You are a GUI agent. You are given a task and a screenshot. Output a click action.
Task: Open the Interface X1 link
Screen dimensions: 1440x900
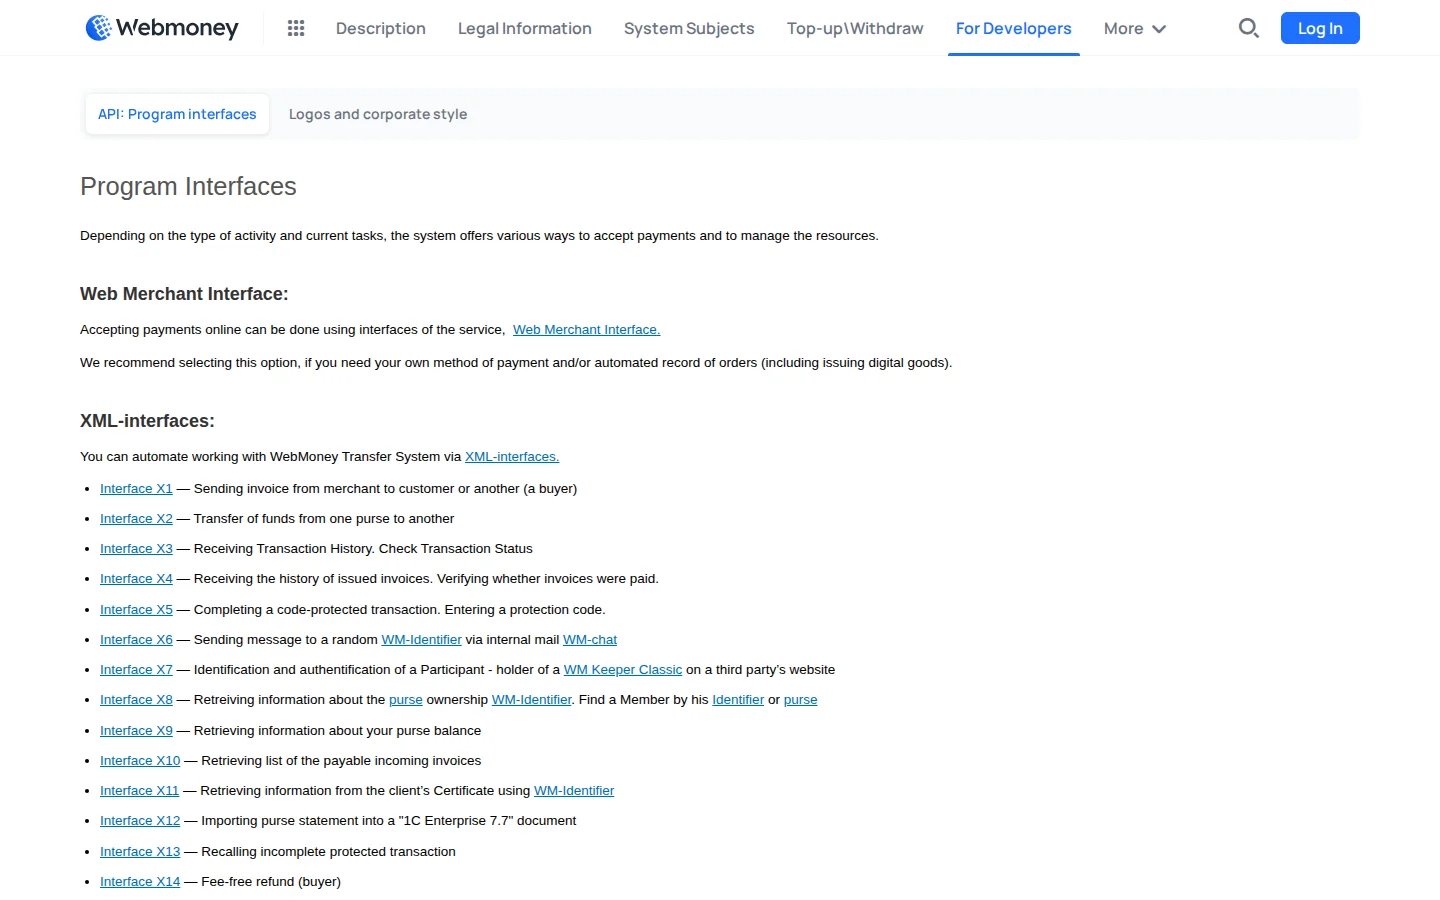tap(136, 489)
